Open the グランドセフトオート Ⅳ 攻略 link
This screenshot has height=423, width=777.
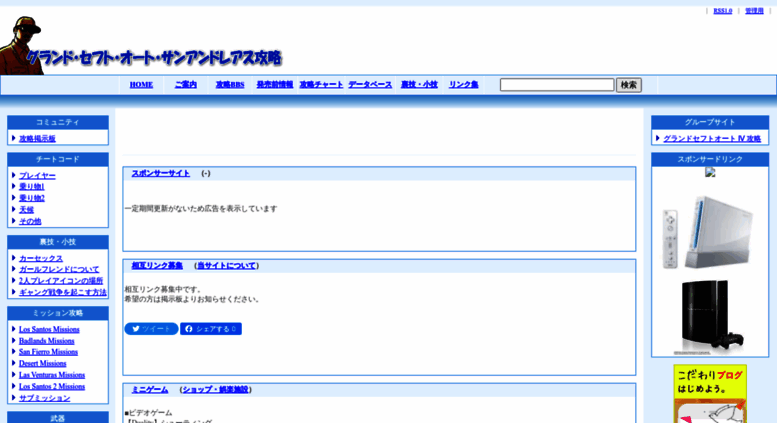click(x=712, y=139)
